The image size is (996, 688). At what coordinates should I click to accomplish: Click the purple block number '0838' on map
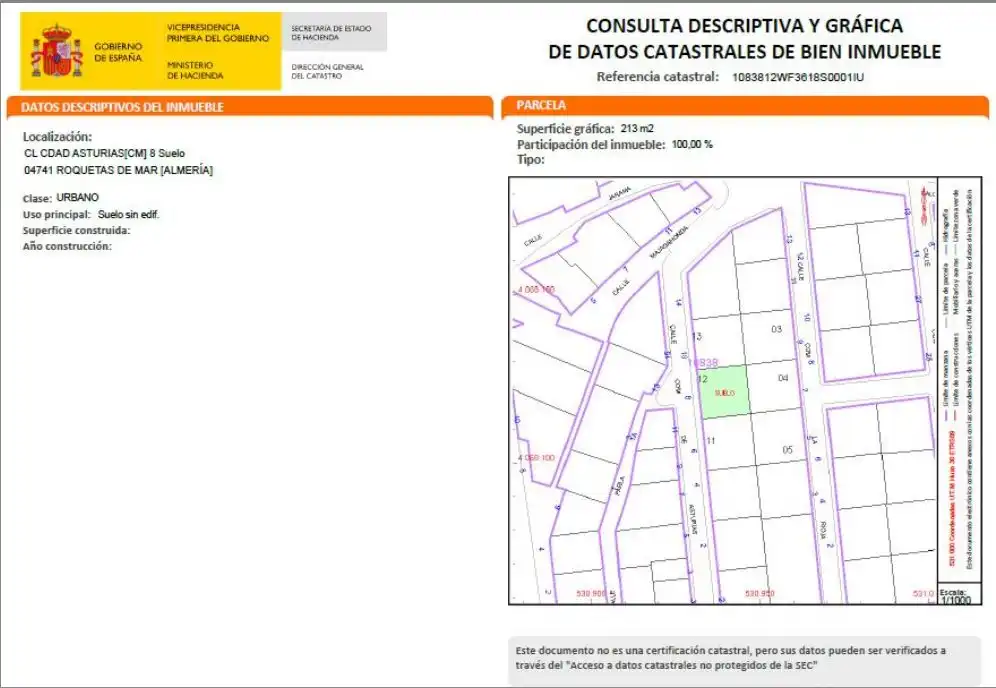pos(706,362)
